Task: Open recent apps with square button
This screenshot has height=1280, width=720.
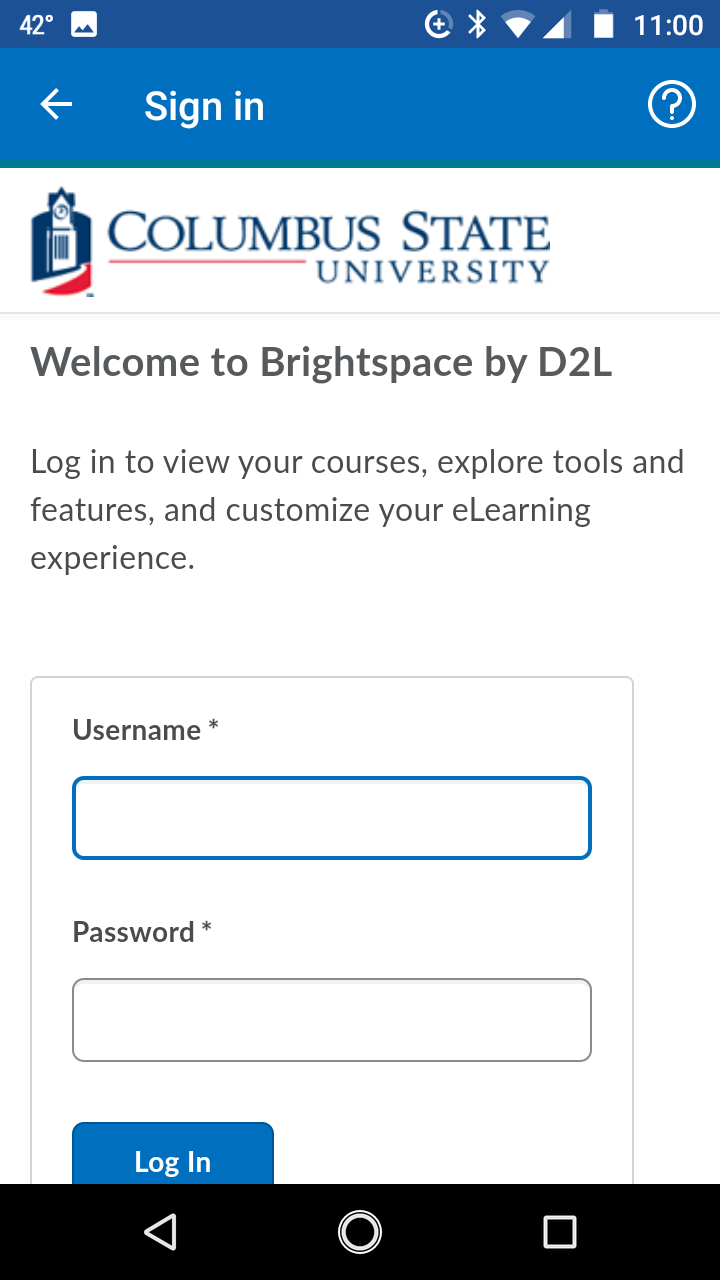Action: (559, 1232)
